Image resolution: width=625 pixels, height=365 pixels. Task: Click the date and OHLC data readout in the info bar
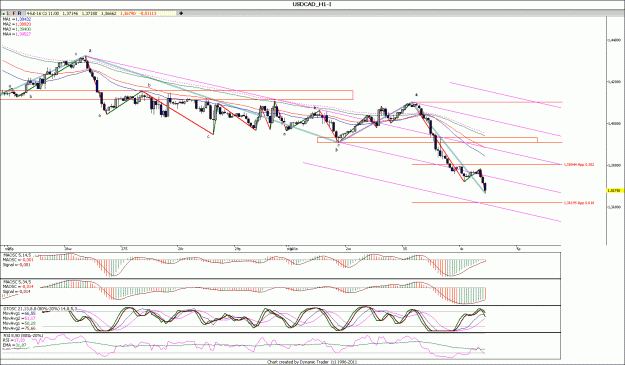pos(101,13)
